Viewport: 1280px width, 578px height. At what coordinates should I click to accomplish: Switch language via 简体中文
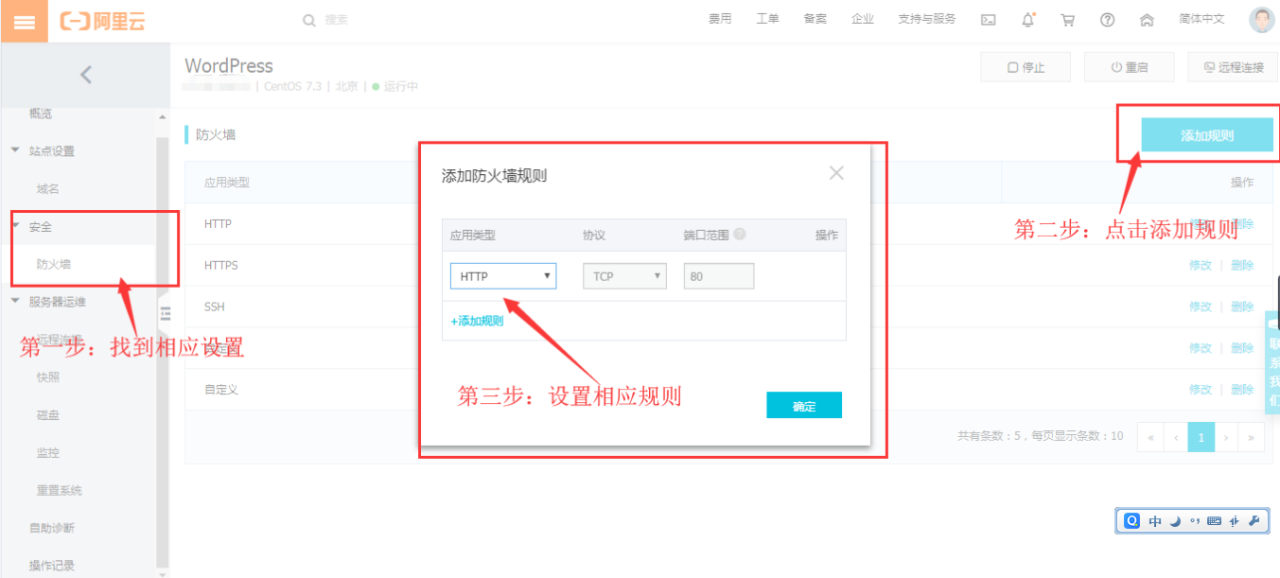(1201, 19)
